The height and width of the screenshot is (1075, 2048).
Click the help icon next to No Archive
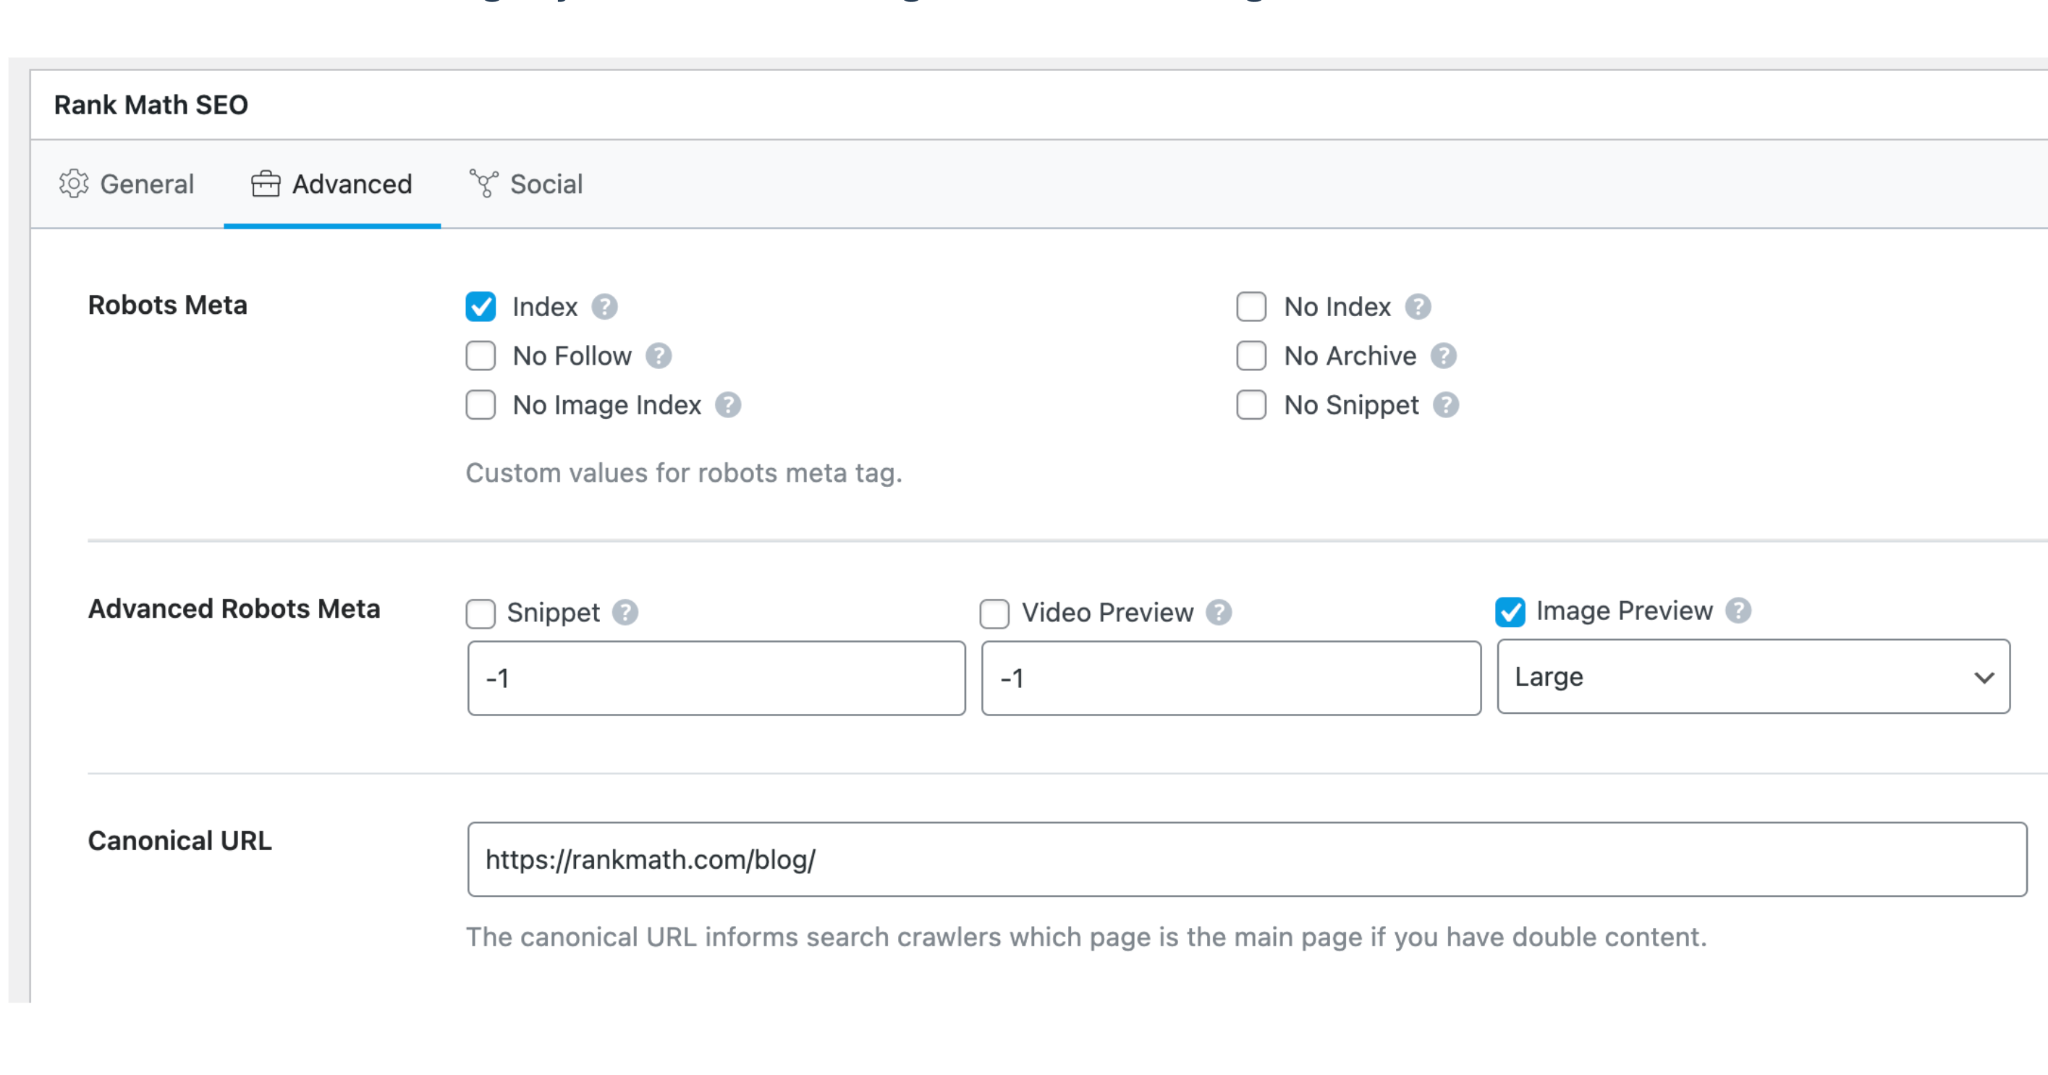pos(1443,356)
